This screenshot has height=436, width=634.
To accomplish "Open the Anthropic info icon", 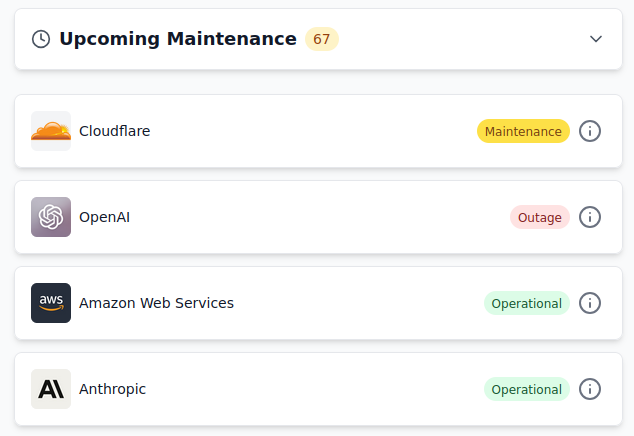I will click(590, 389).
